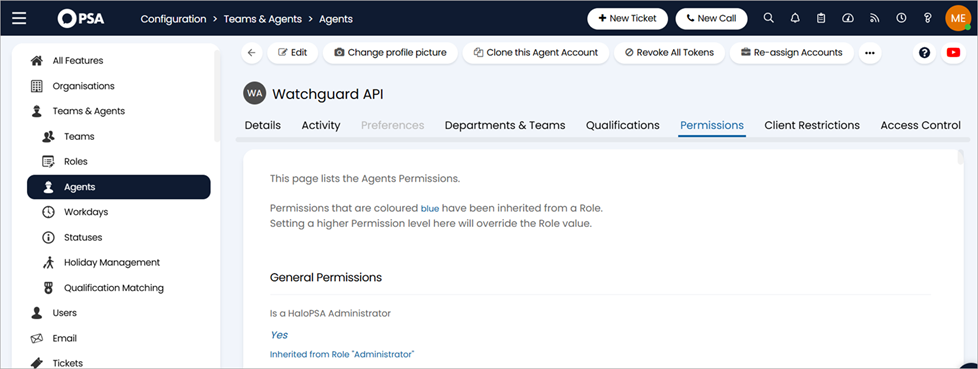Screen dimensions: 978x369
Task: Open Statuses sidebar item
Action: pos(119,237)
